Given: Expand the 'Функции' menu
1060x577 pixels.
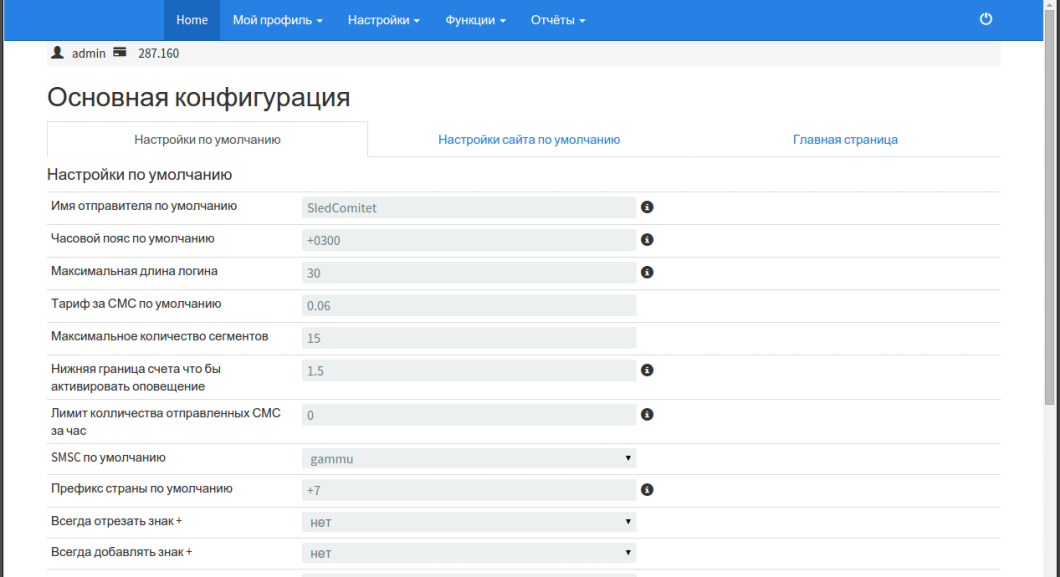Looking at the screenshot, I should 475,20.
